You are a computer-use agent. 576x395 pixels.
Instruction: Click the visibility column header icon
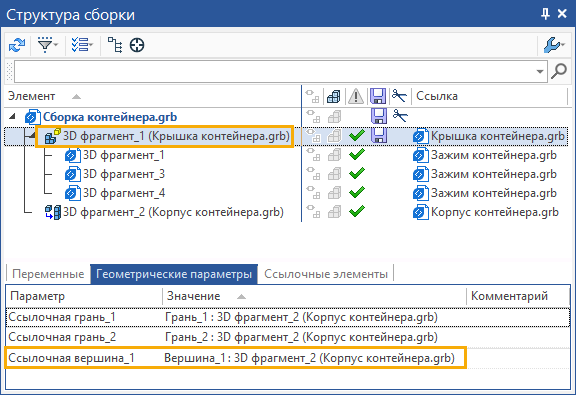coord(313,96)
